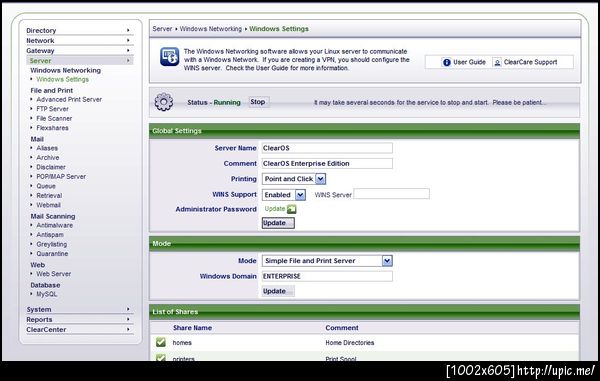Stop the Windows Networking service
This screenshot has width=600, height=381.
258,102
